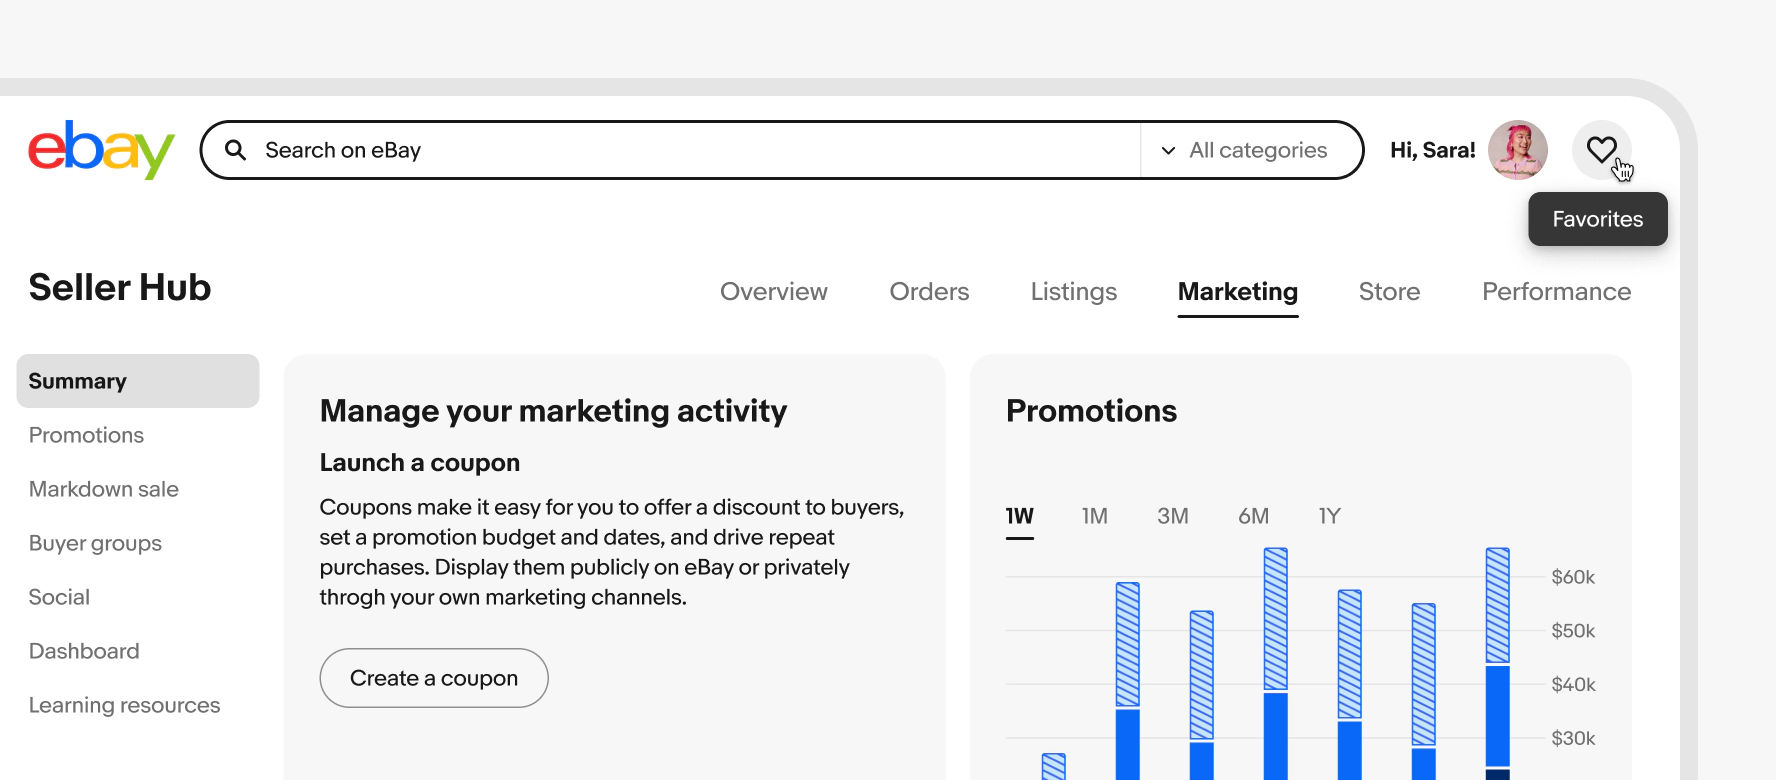Click the $40k axis label
Viewport: 1776px width, 780px height.
click(x=1573, y=685)
